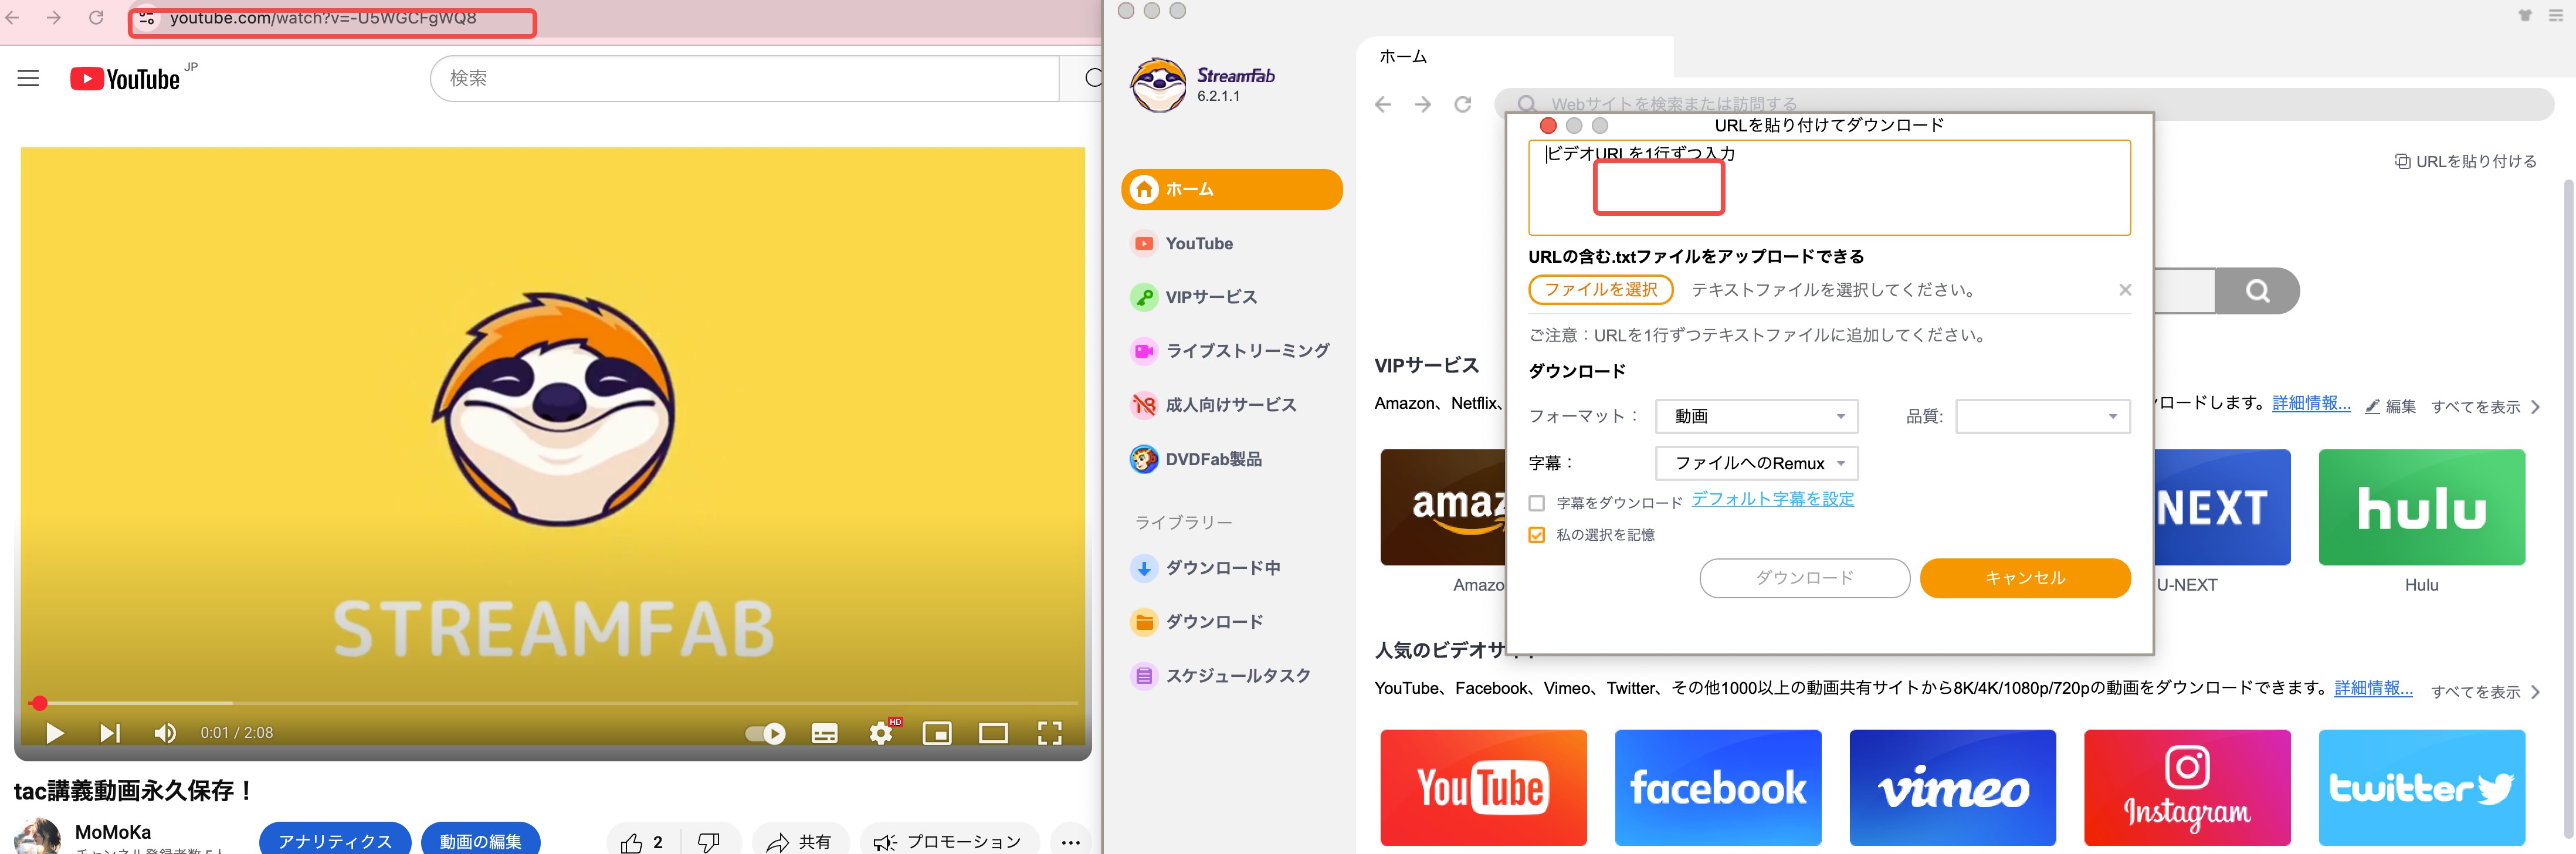Viewport: 2576px width, 854px height.
Task: Click the dialog ダウンロード button
Action: click(1804, 578)
